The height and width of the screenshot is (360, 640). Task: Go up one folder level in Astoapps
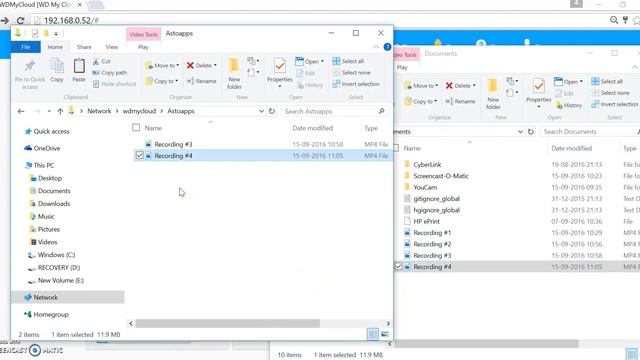pos(60,111)
